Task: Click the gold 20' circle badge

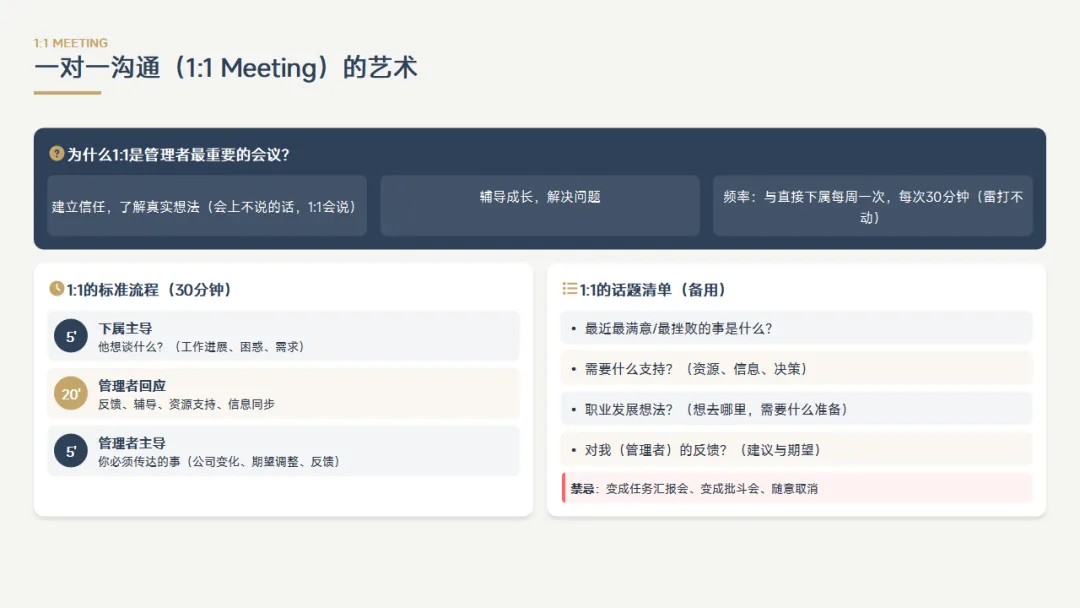Action: click(71, 393)
